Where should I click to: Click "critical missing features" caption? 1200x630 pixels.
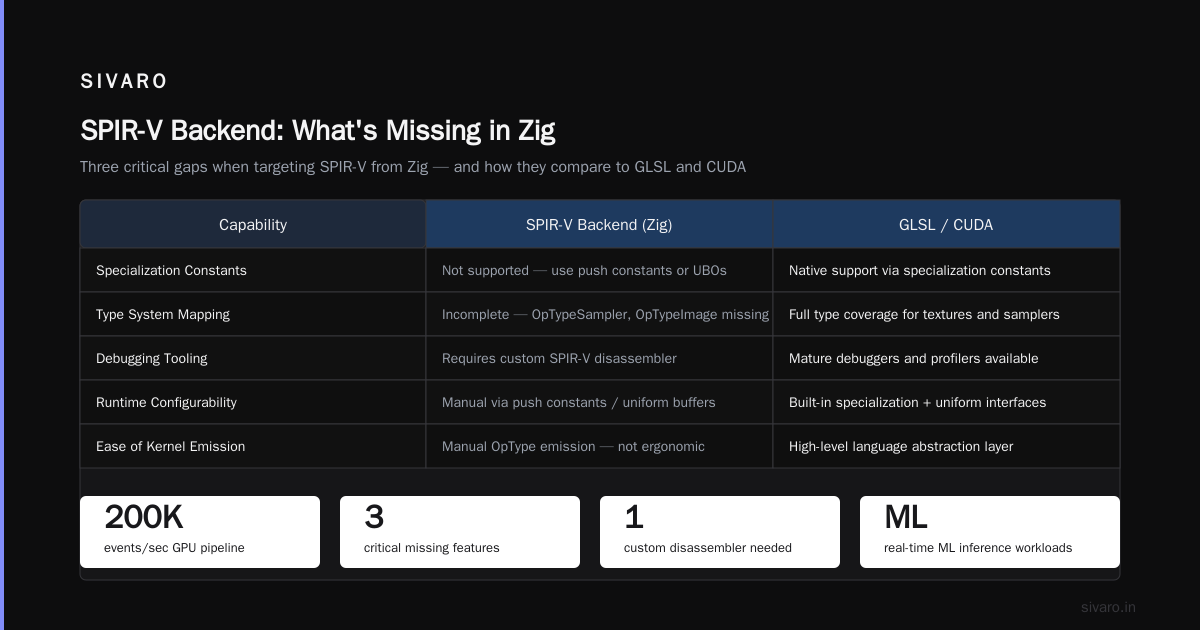click(432, 547)
